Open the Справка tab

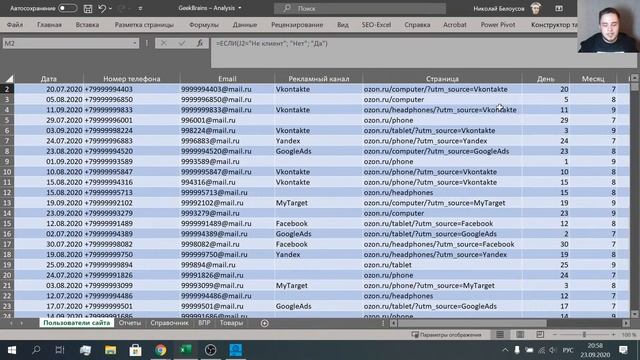tap(417, 25)
